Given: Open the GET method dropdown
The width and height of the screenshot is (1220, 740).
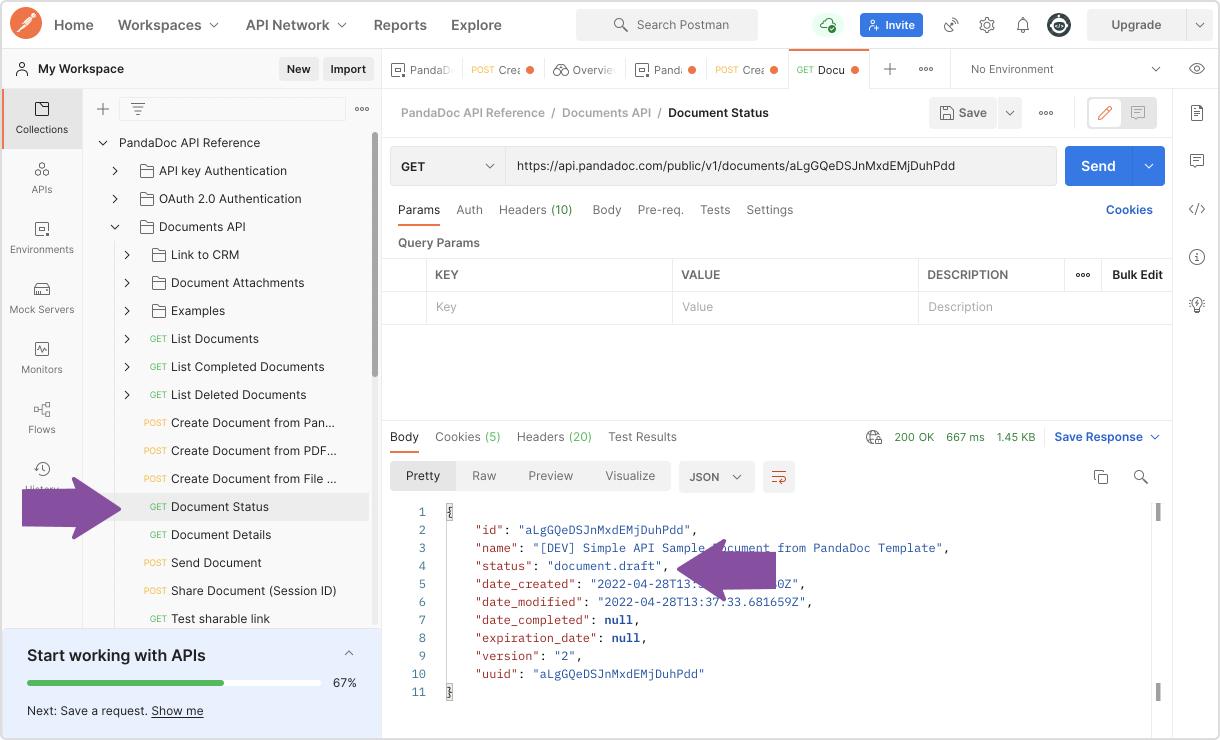Looking at the screenshot, I should pyautogui.click(x=447, y=166).
